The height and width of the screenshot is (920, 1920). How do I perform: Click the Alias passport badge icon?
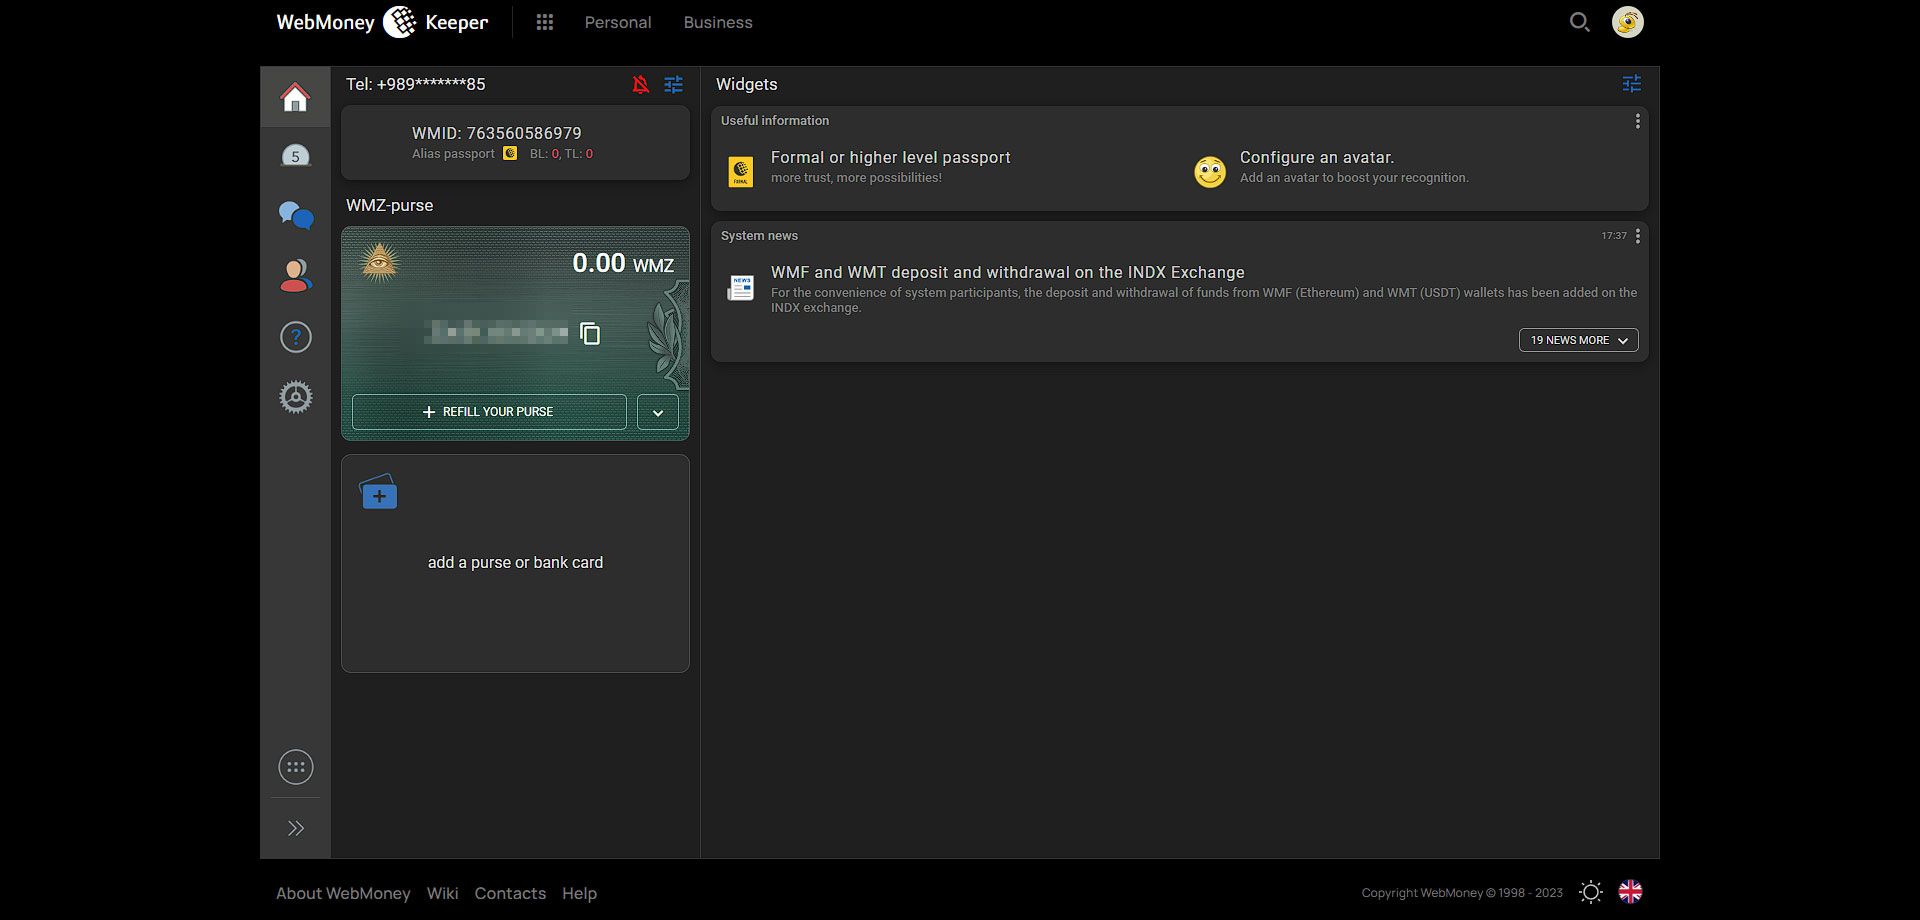[510, 153]
